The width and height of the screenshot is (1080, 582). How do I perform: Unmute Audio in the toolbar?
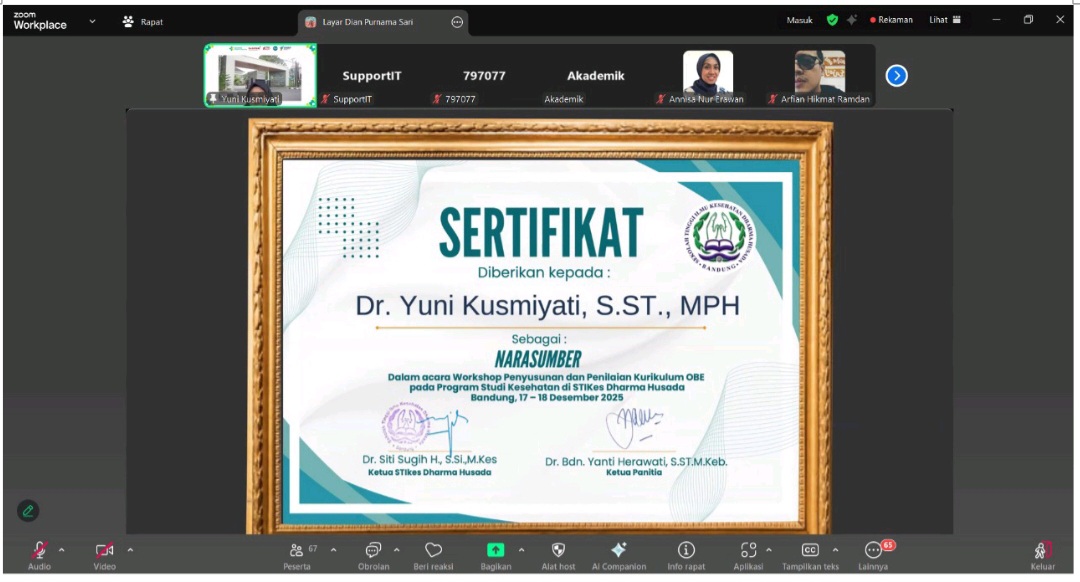(x=38, y=550)
